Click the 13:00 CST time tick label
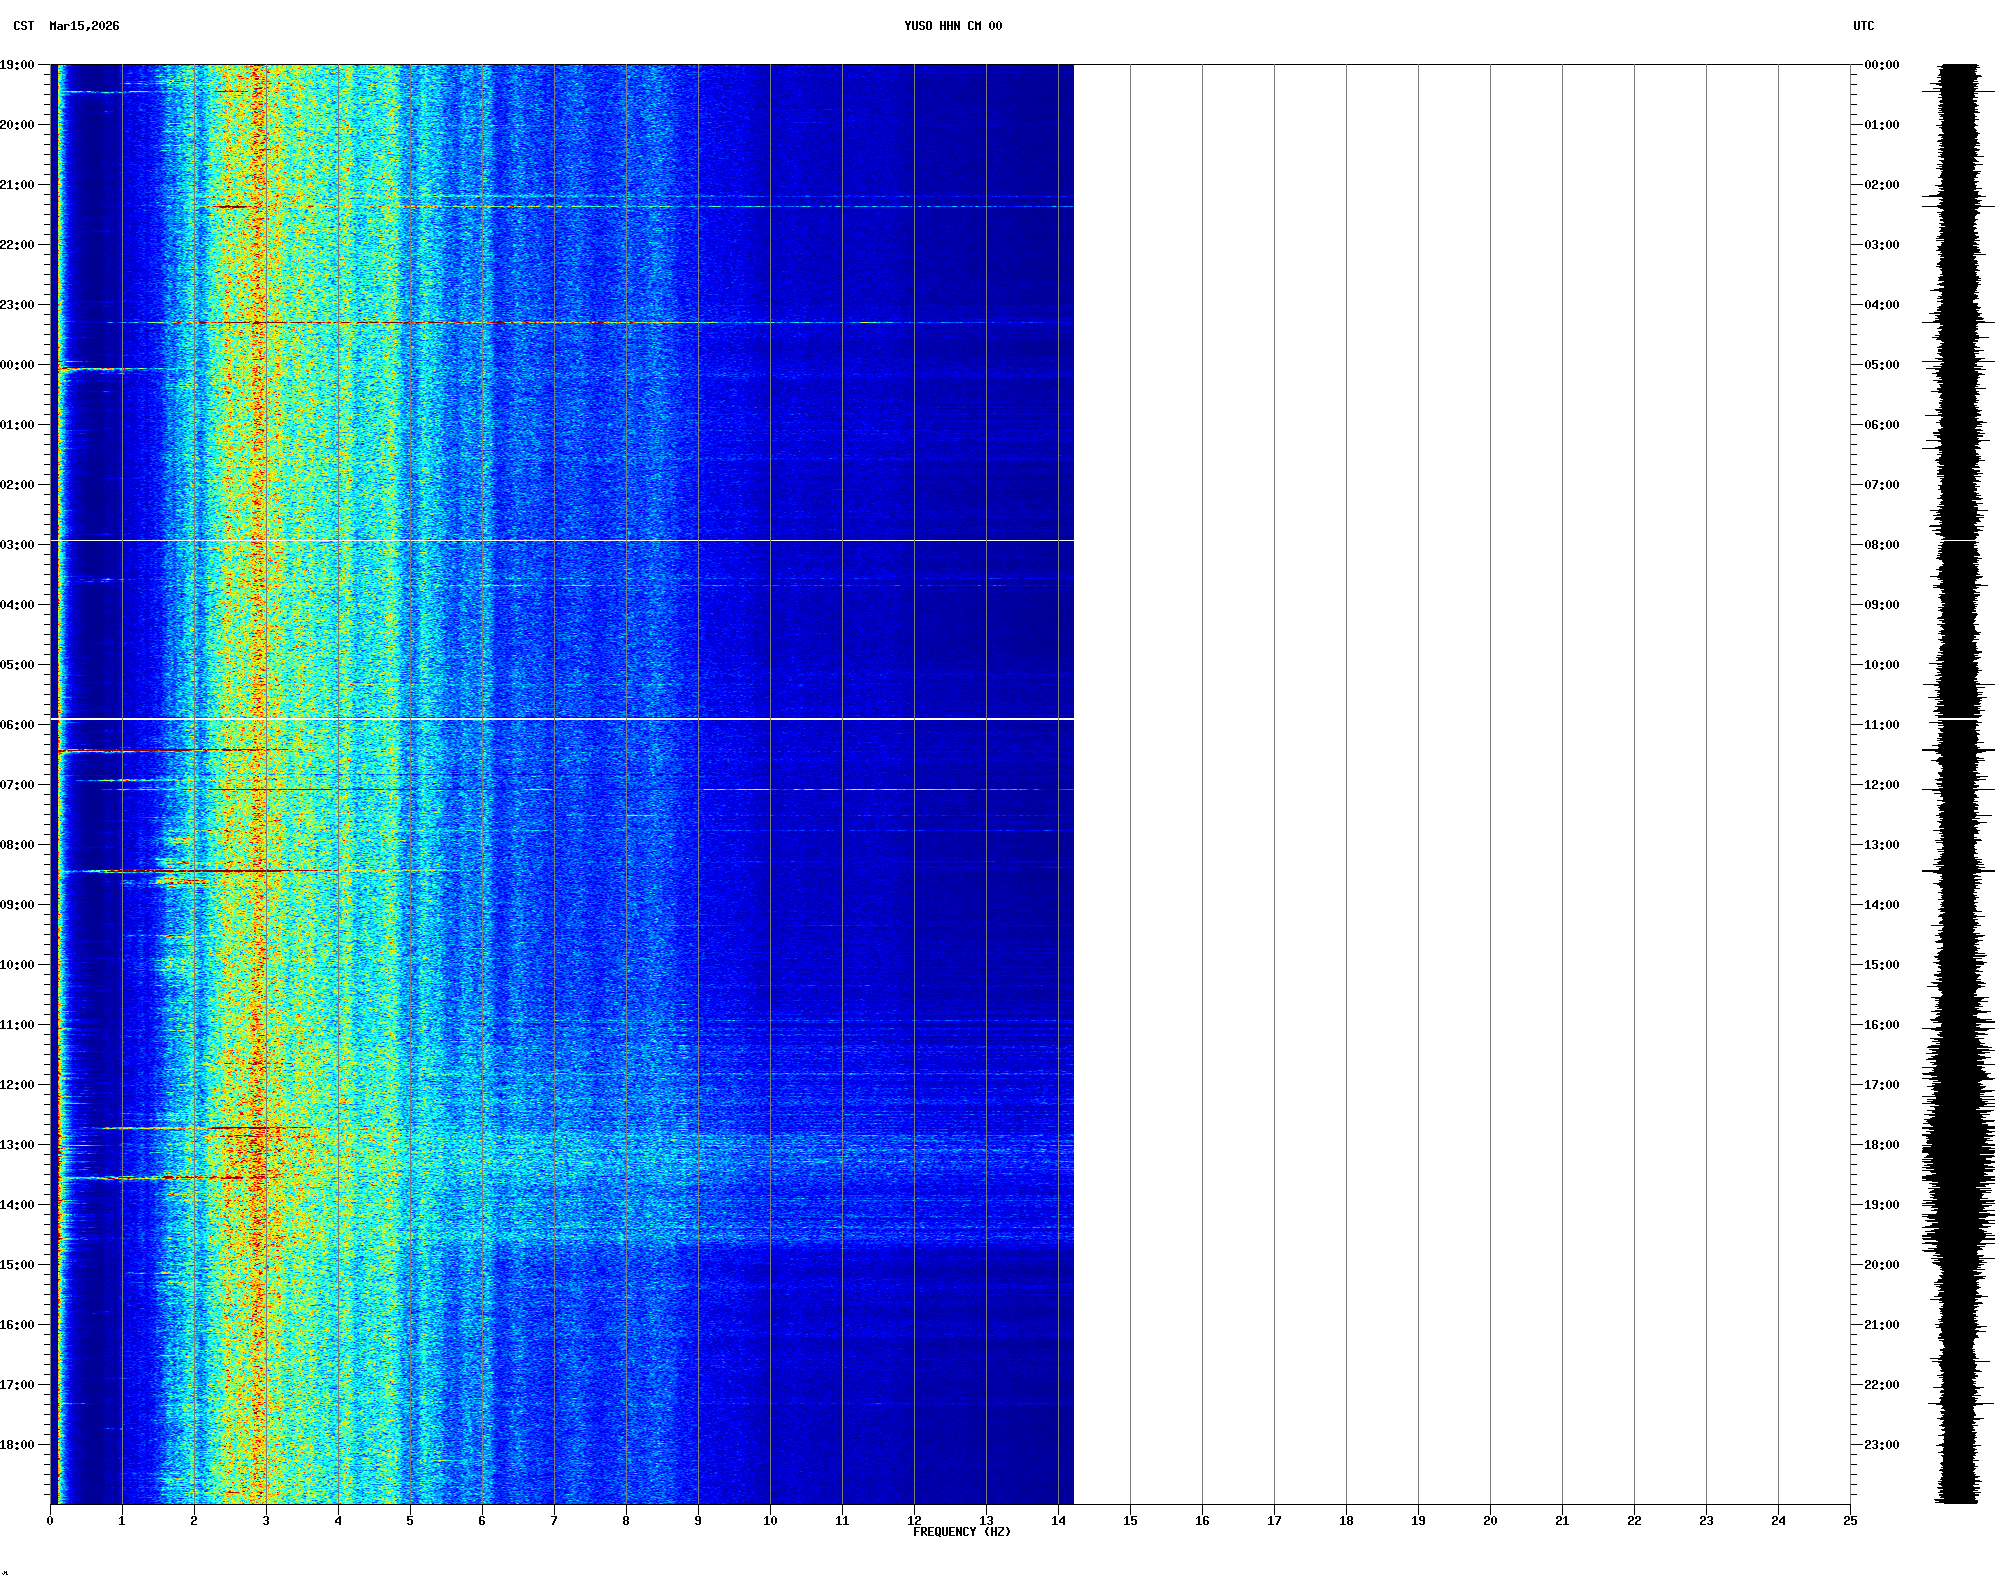 coord(18,1145)
